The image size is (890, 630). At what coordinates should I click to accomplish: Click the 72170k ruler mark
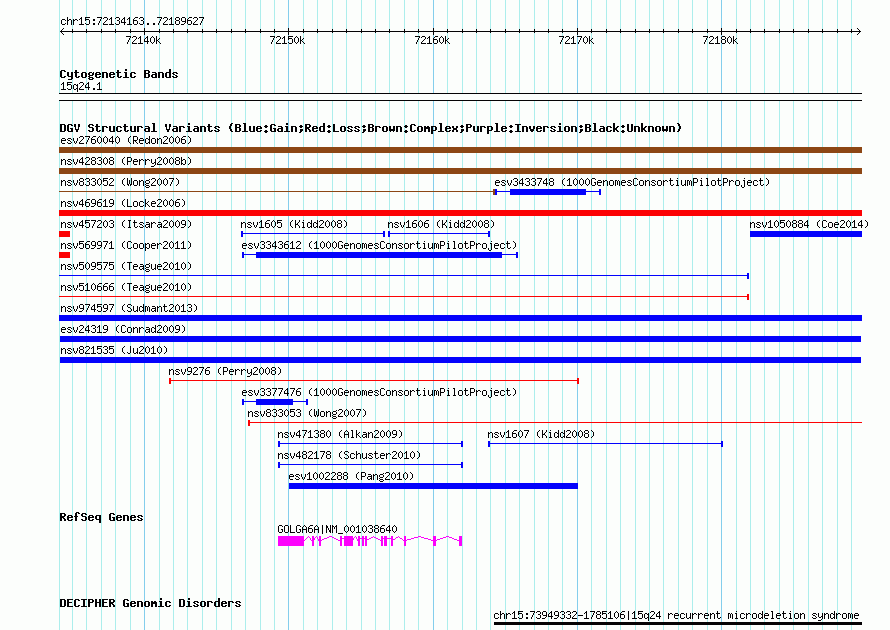click(x=576, y=40)
